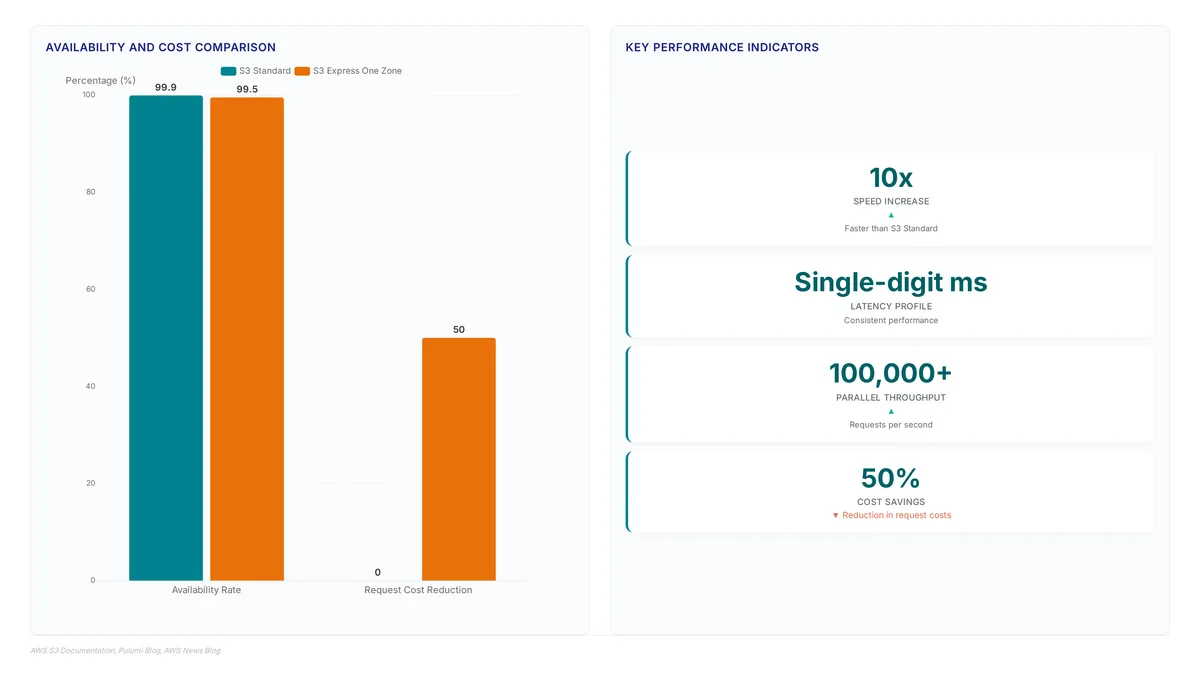Screen dimensions: 1200x675
Task: Toggle the S3 Express One Zone legend swatch
Action: [x=302, y=71]
